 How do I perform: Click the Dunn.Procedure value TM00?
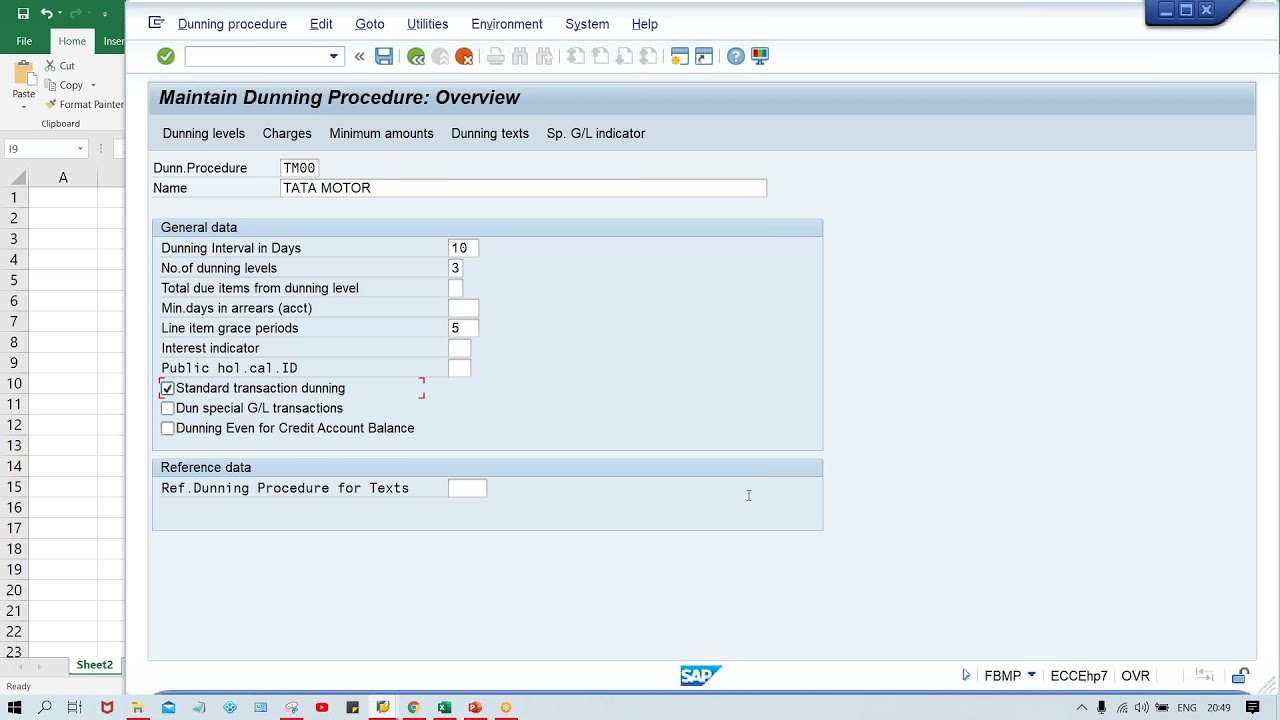[299, 168]
